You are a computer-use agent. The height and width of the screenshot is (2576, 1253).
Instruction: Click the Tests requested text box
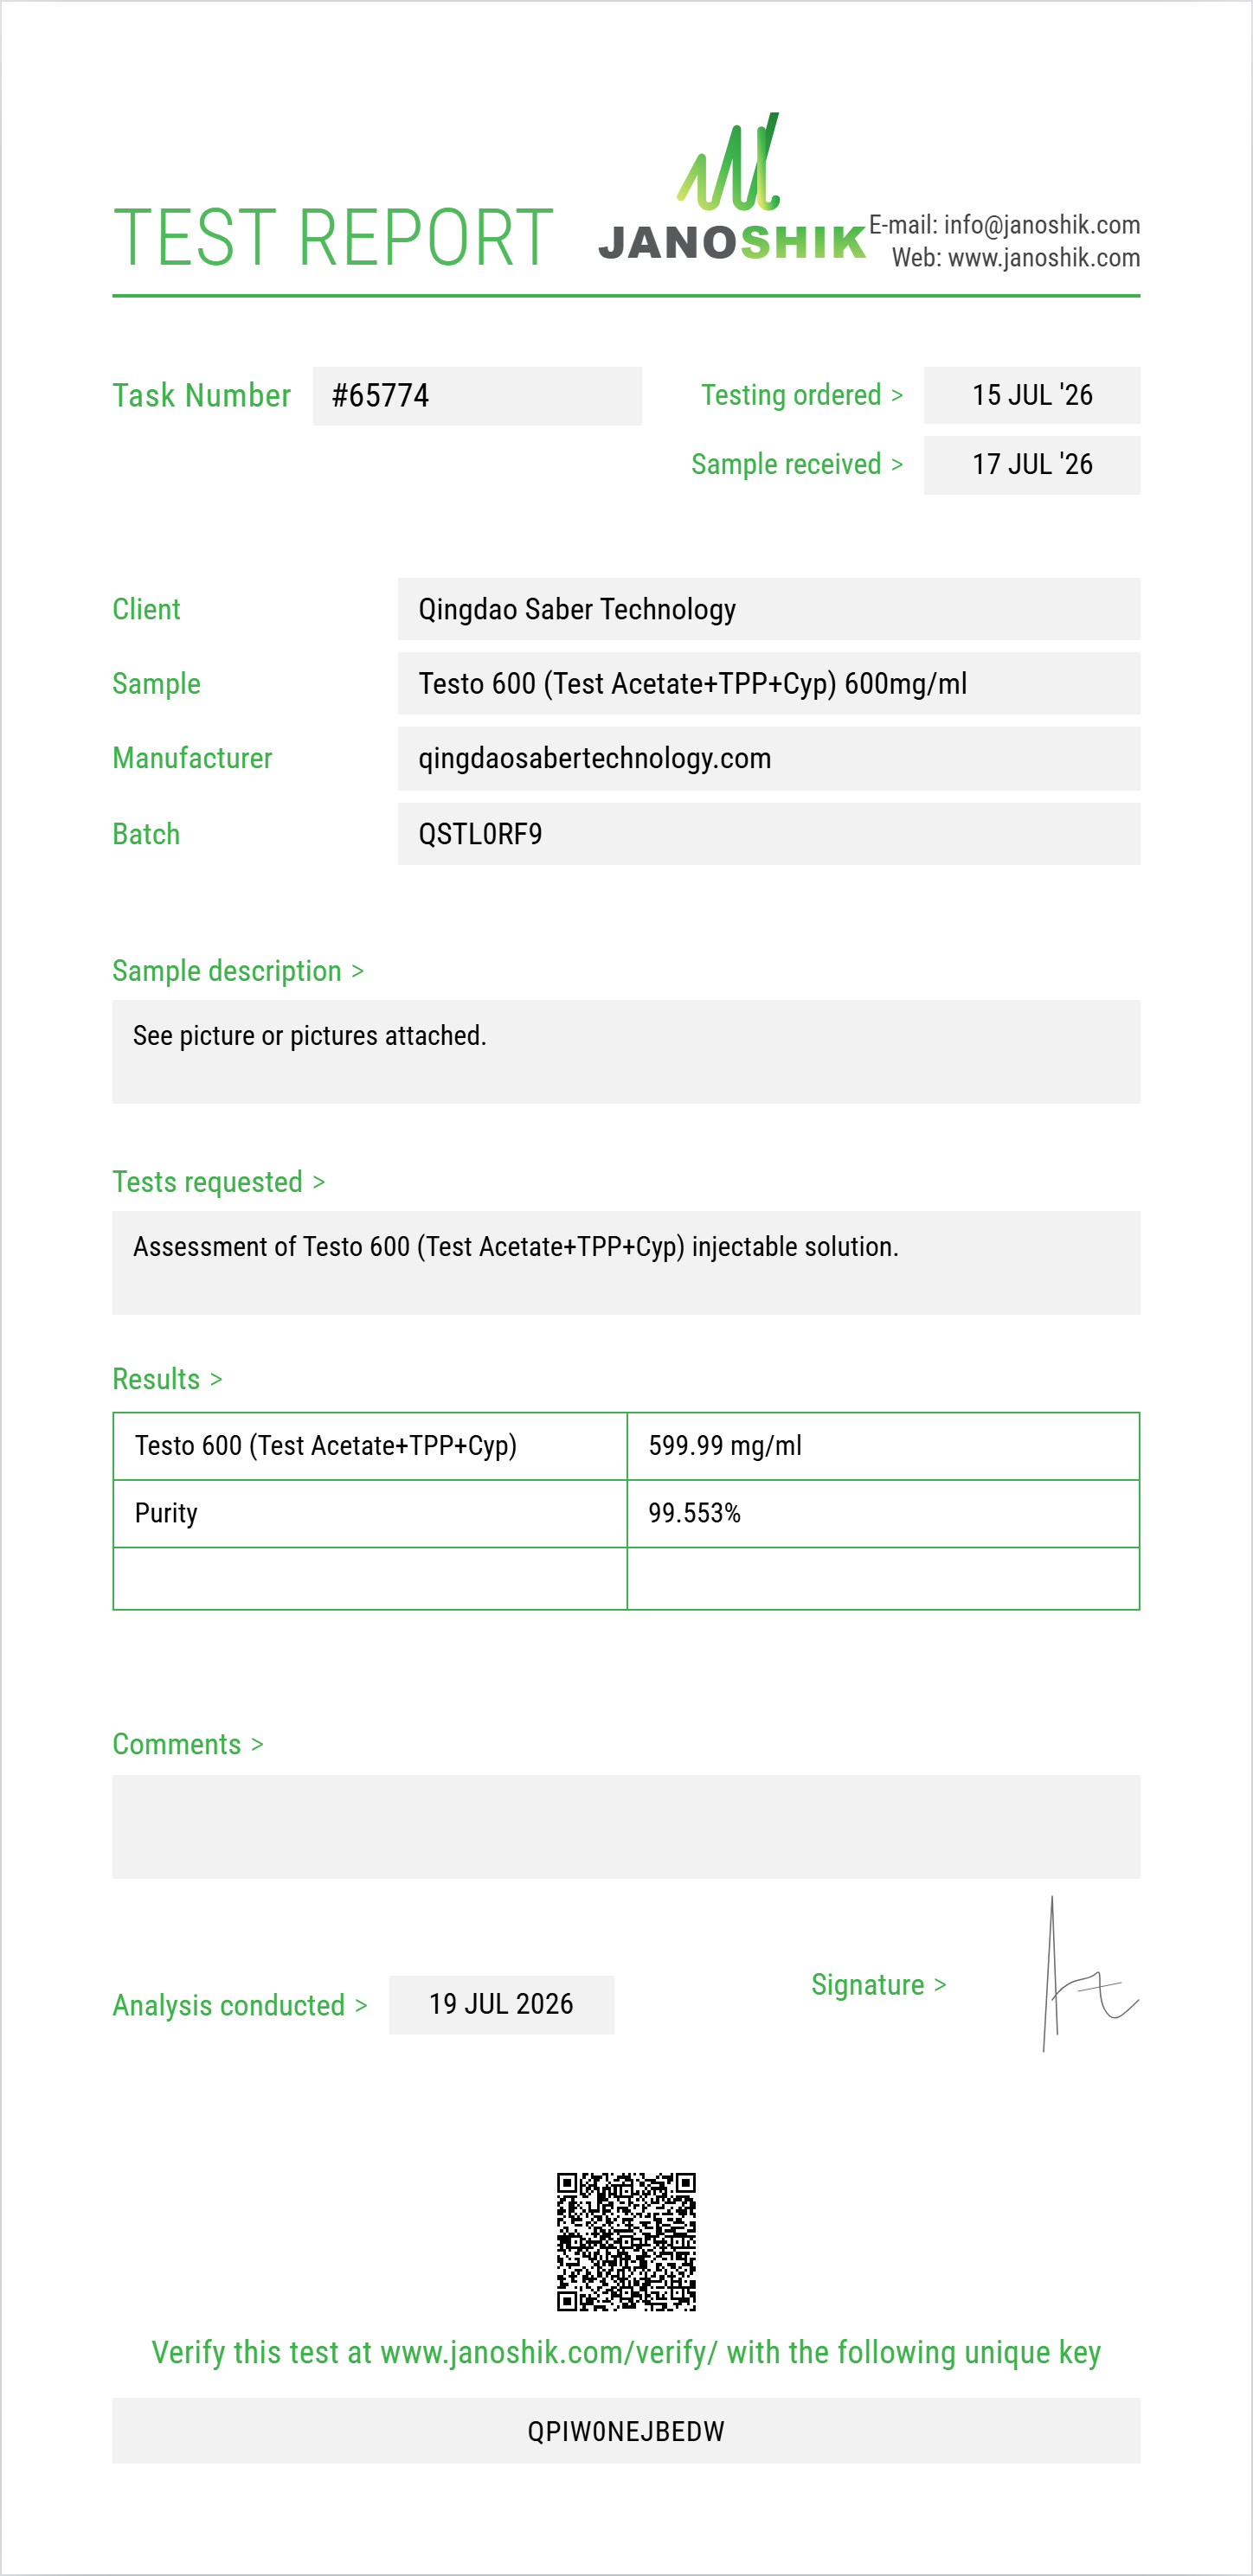click(x=626, y=1263)
